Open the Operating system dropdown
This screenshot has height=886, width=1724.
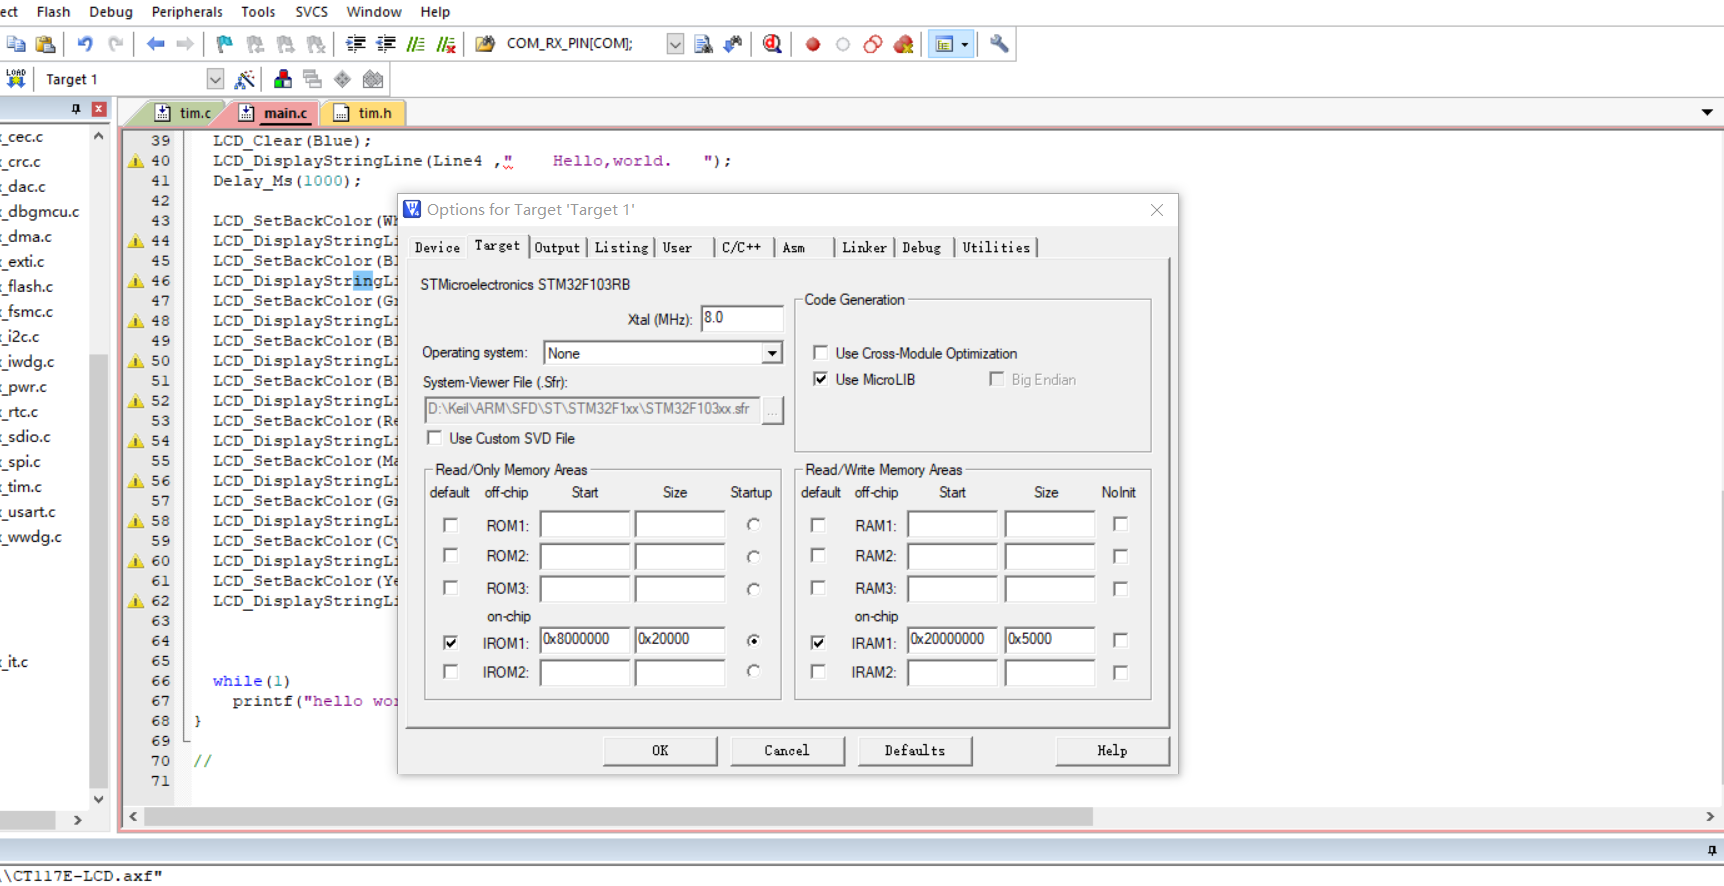tap(771, 353)
